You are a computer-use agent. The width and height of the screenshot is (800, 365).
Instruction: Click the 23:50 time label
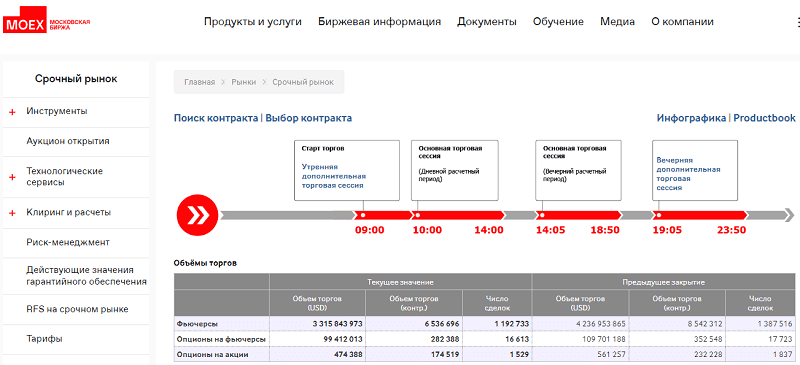(x=732, y=230)
